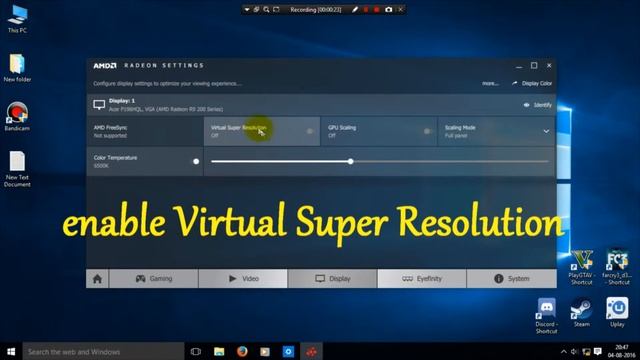
Task: Open the Gaming tab
Action: pos(153,279)
